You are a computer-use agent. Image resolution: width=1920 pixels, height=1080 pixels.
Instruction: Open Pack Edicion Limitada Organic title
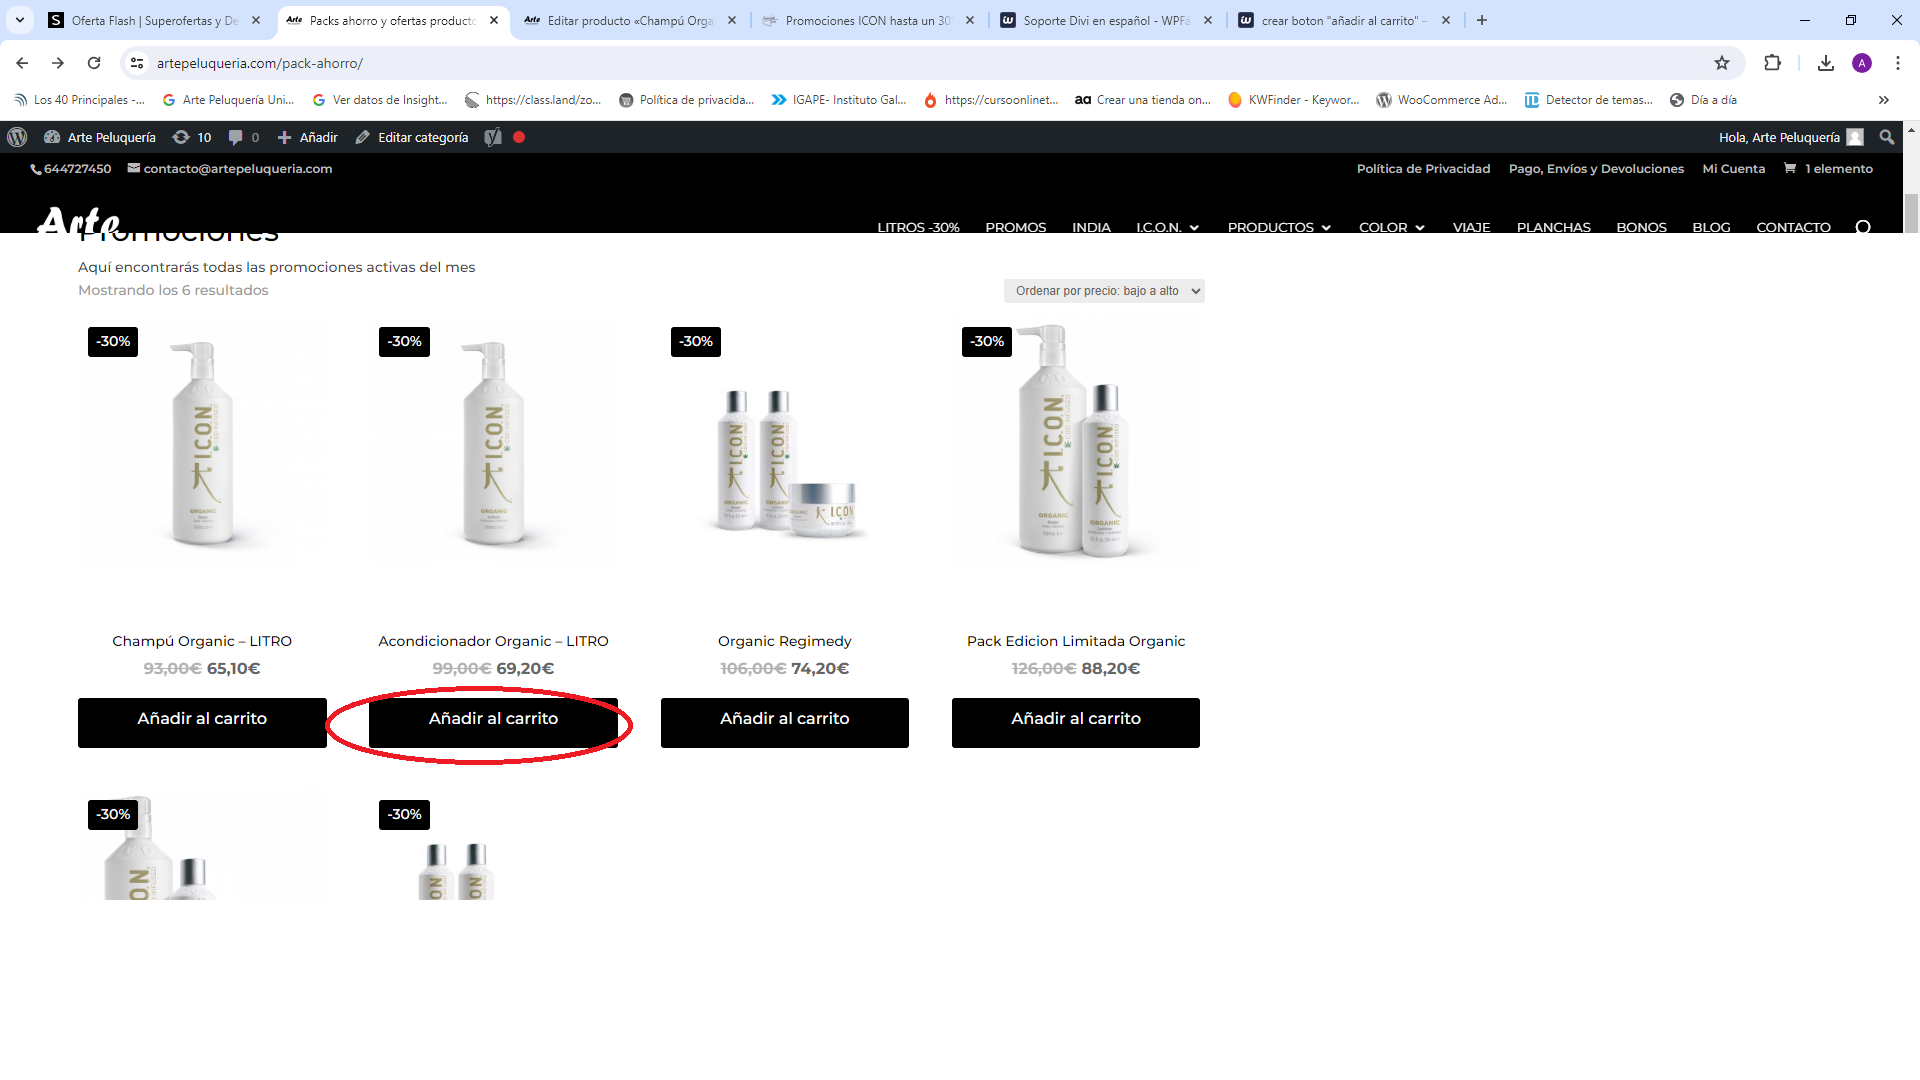coord(1076,641)
